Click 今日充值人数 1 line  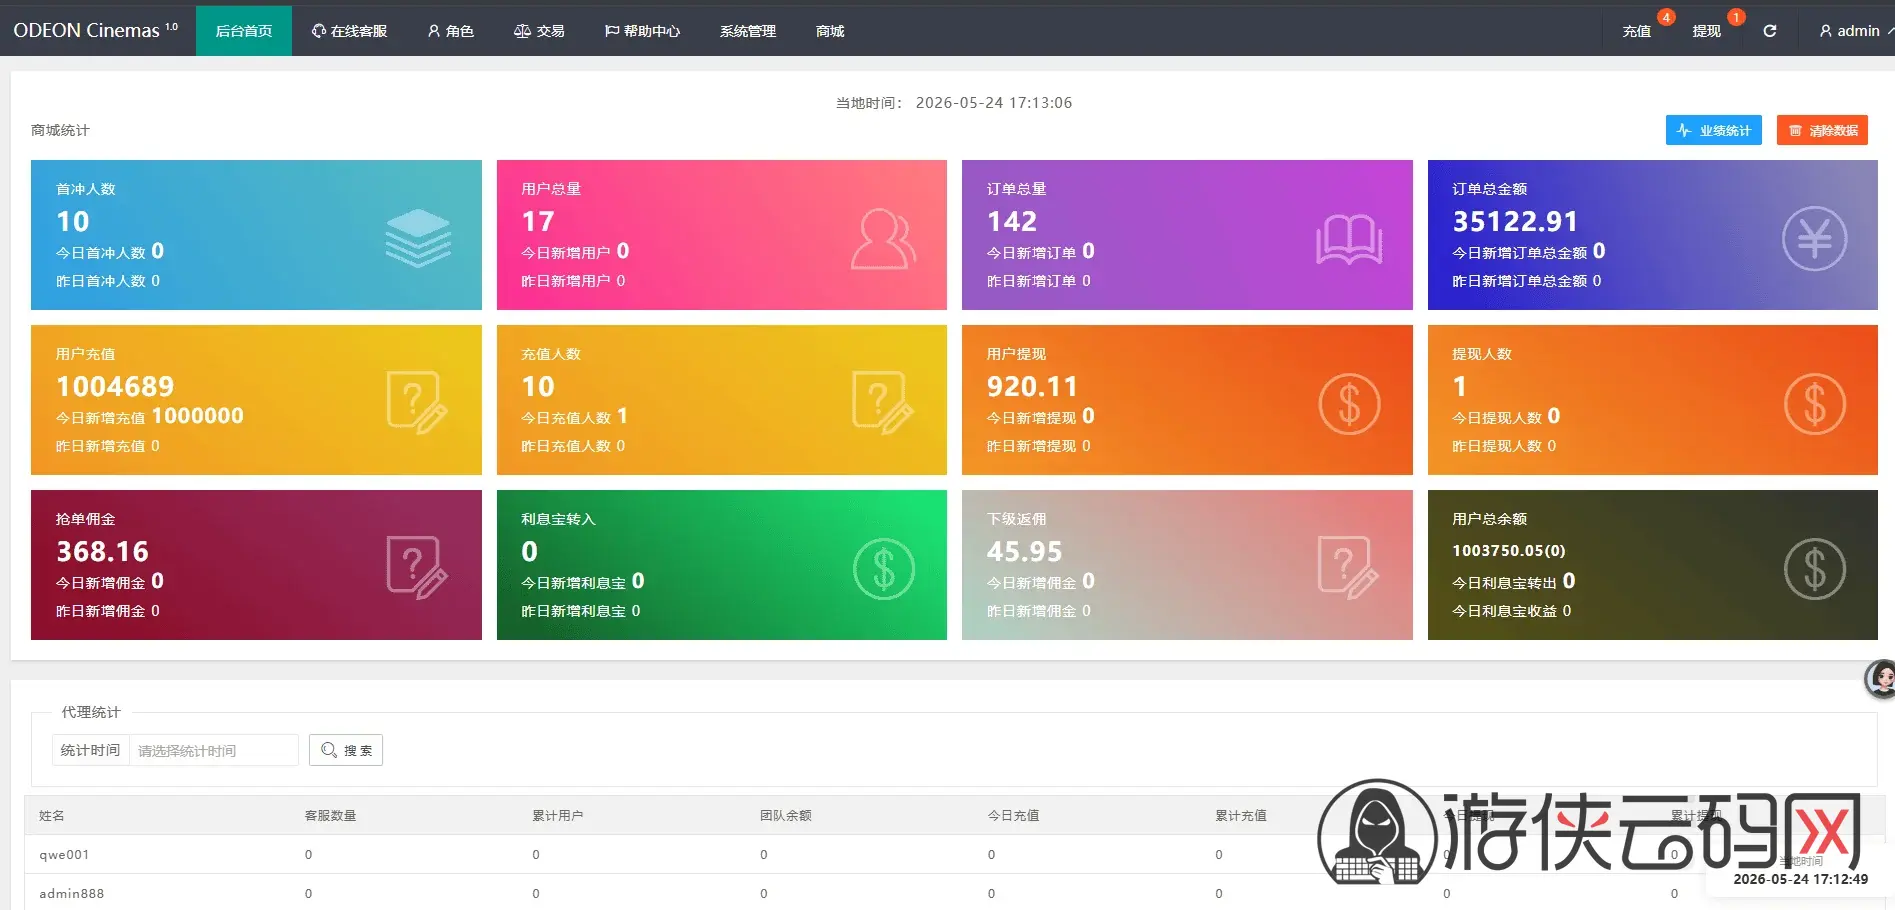tap(575, 416)
